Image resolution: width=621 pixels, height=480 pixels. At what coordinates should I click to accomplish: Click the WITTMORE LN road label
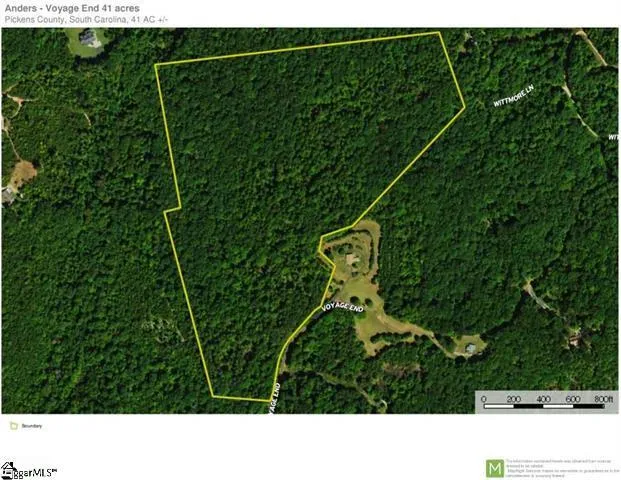click(514, 96)
